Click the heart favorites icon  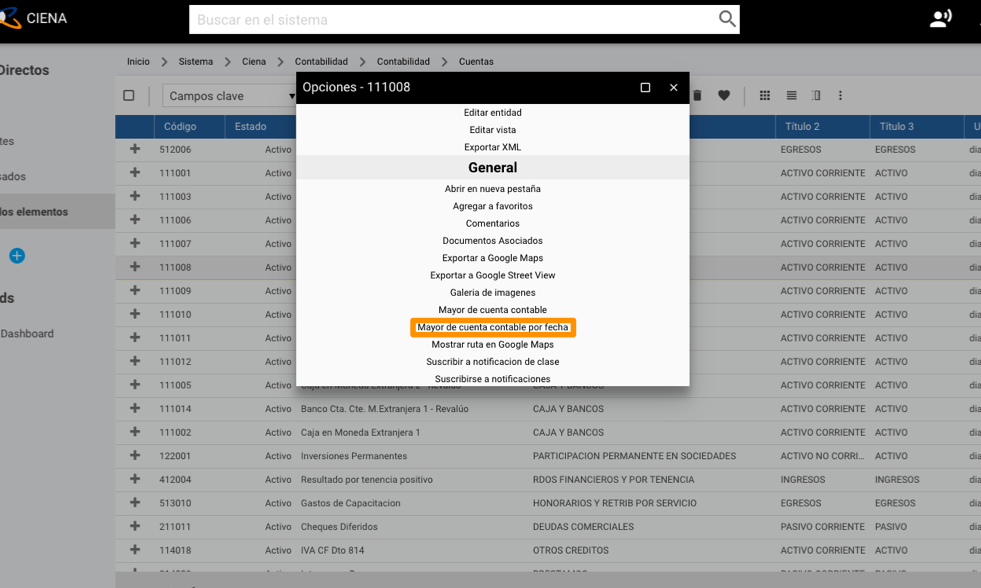point(724,96)
